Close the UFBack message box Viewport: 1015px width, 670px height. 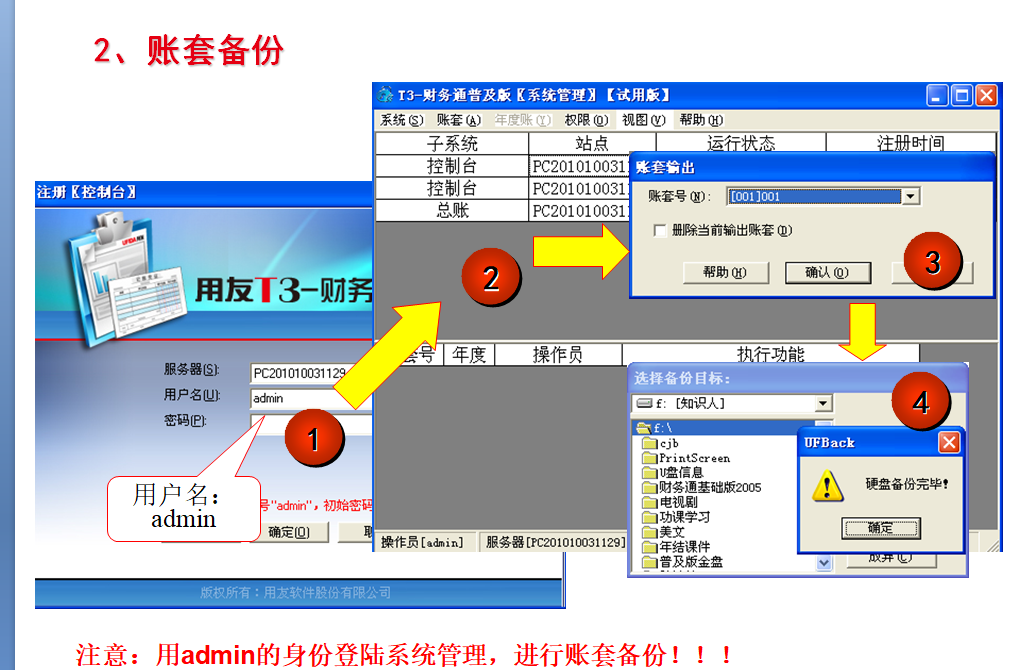click(949, 443)
